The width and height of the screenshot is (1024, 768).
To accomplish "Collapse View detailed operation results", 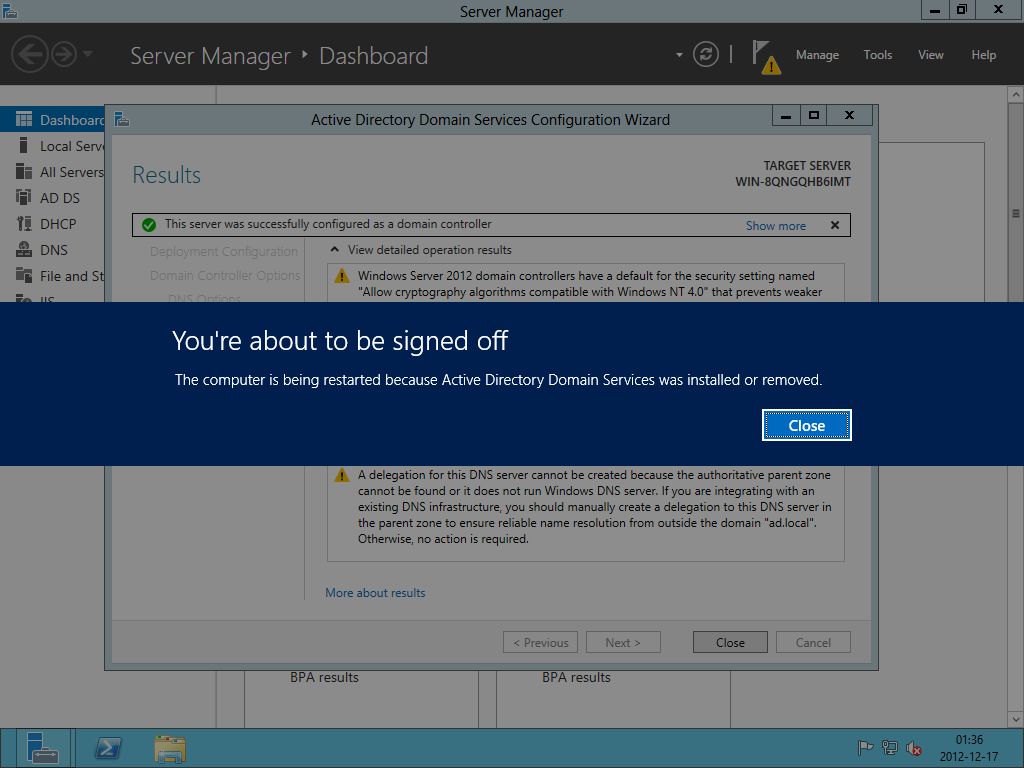I will tap(335, 249).
